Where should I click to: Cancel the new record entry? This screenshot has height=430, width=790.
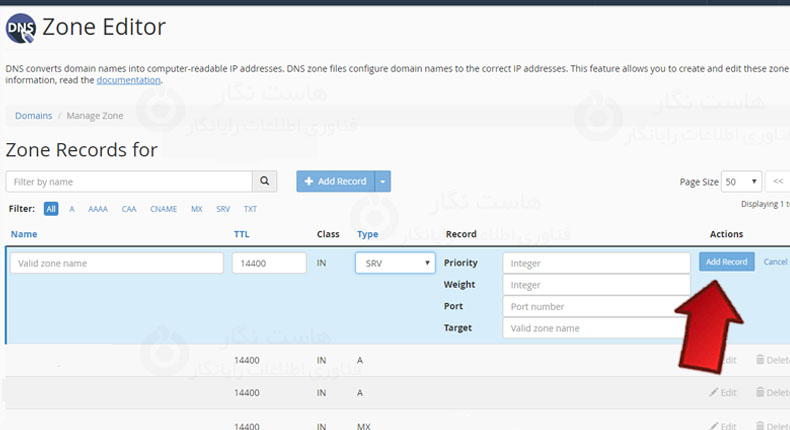[x=775, y=262]
